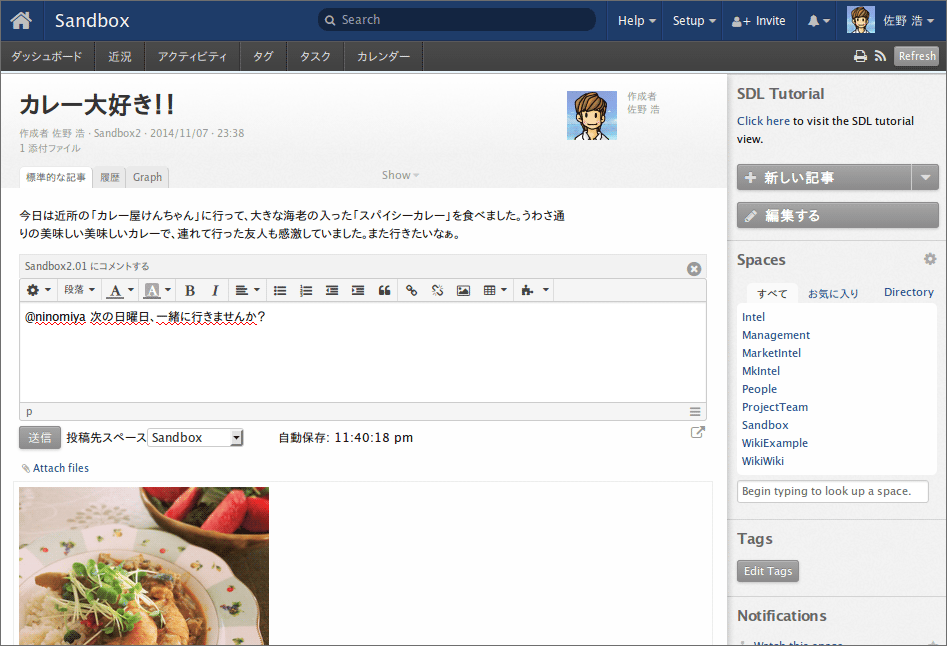Screen dimensions: 947x646
Task: Open the author's profile picture
Action: coord(592,115)
